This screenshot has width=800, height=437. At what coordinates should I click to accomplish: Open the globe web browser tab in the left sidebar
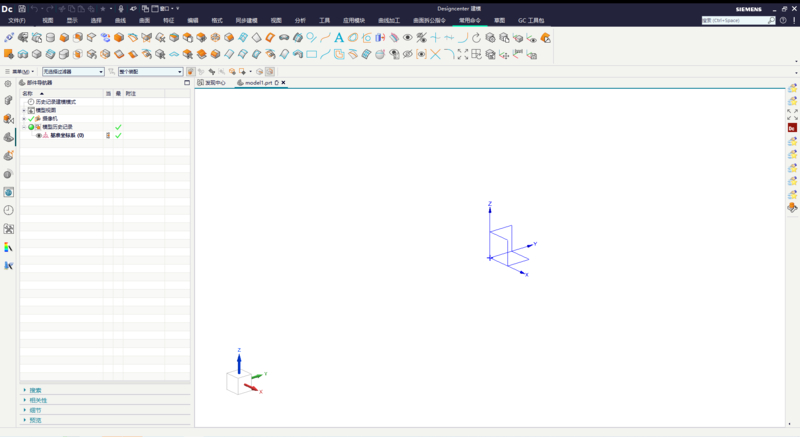point(9,192)
